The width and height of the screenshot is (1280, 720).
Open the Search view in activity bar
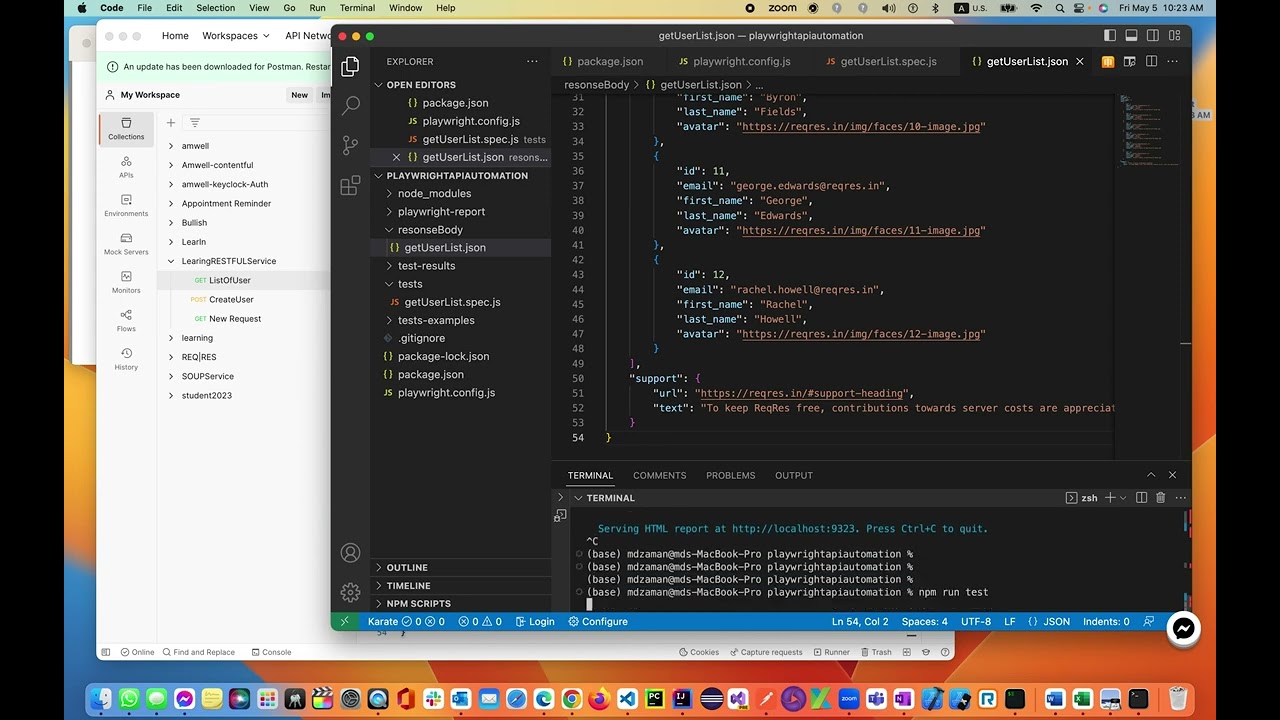pyautogui.click(x=350, y=105)
